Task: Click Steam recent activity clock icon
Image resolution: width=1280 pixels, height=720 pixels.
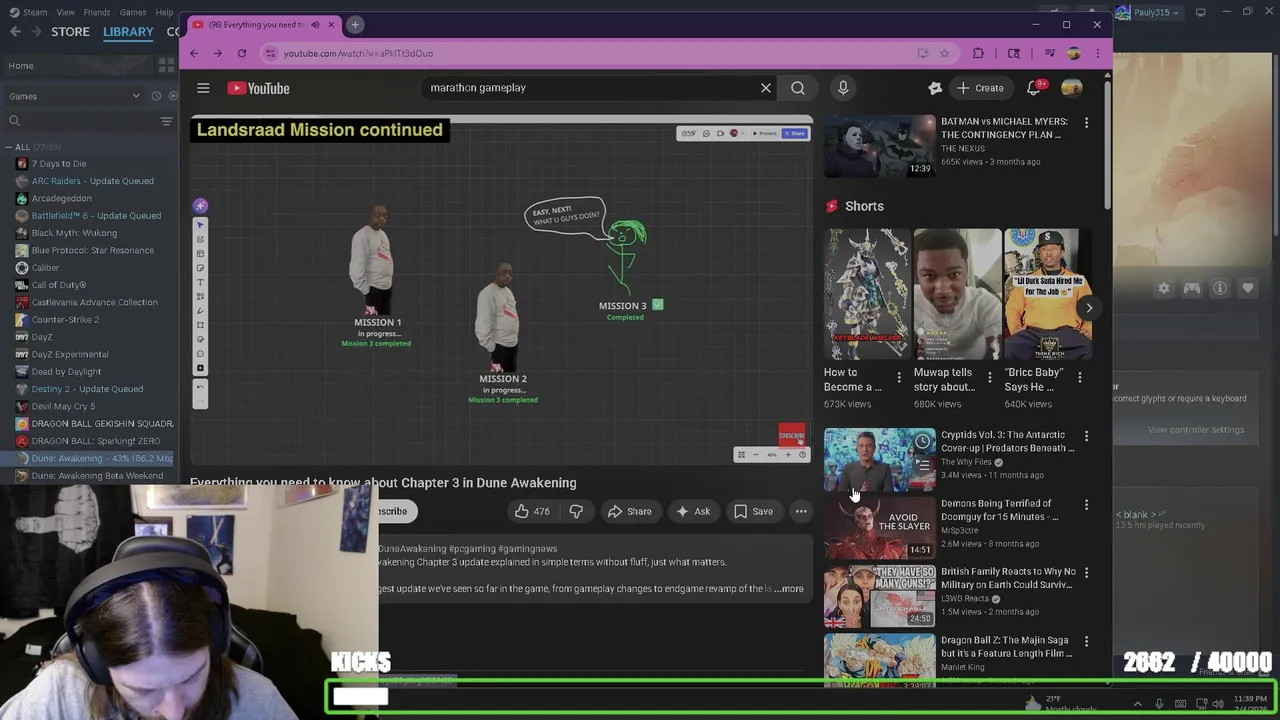Action: tap(156, 96)
